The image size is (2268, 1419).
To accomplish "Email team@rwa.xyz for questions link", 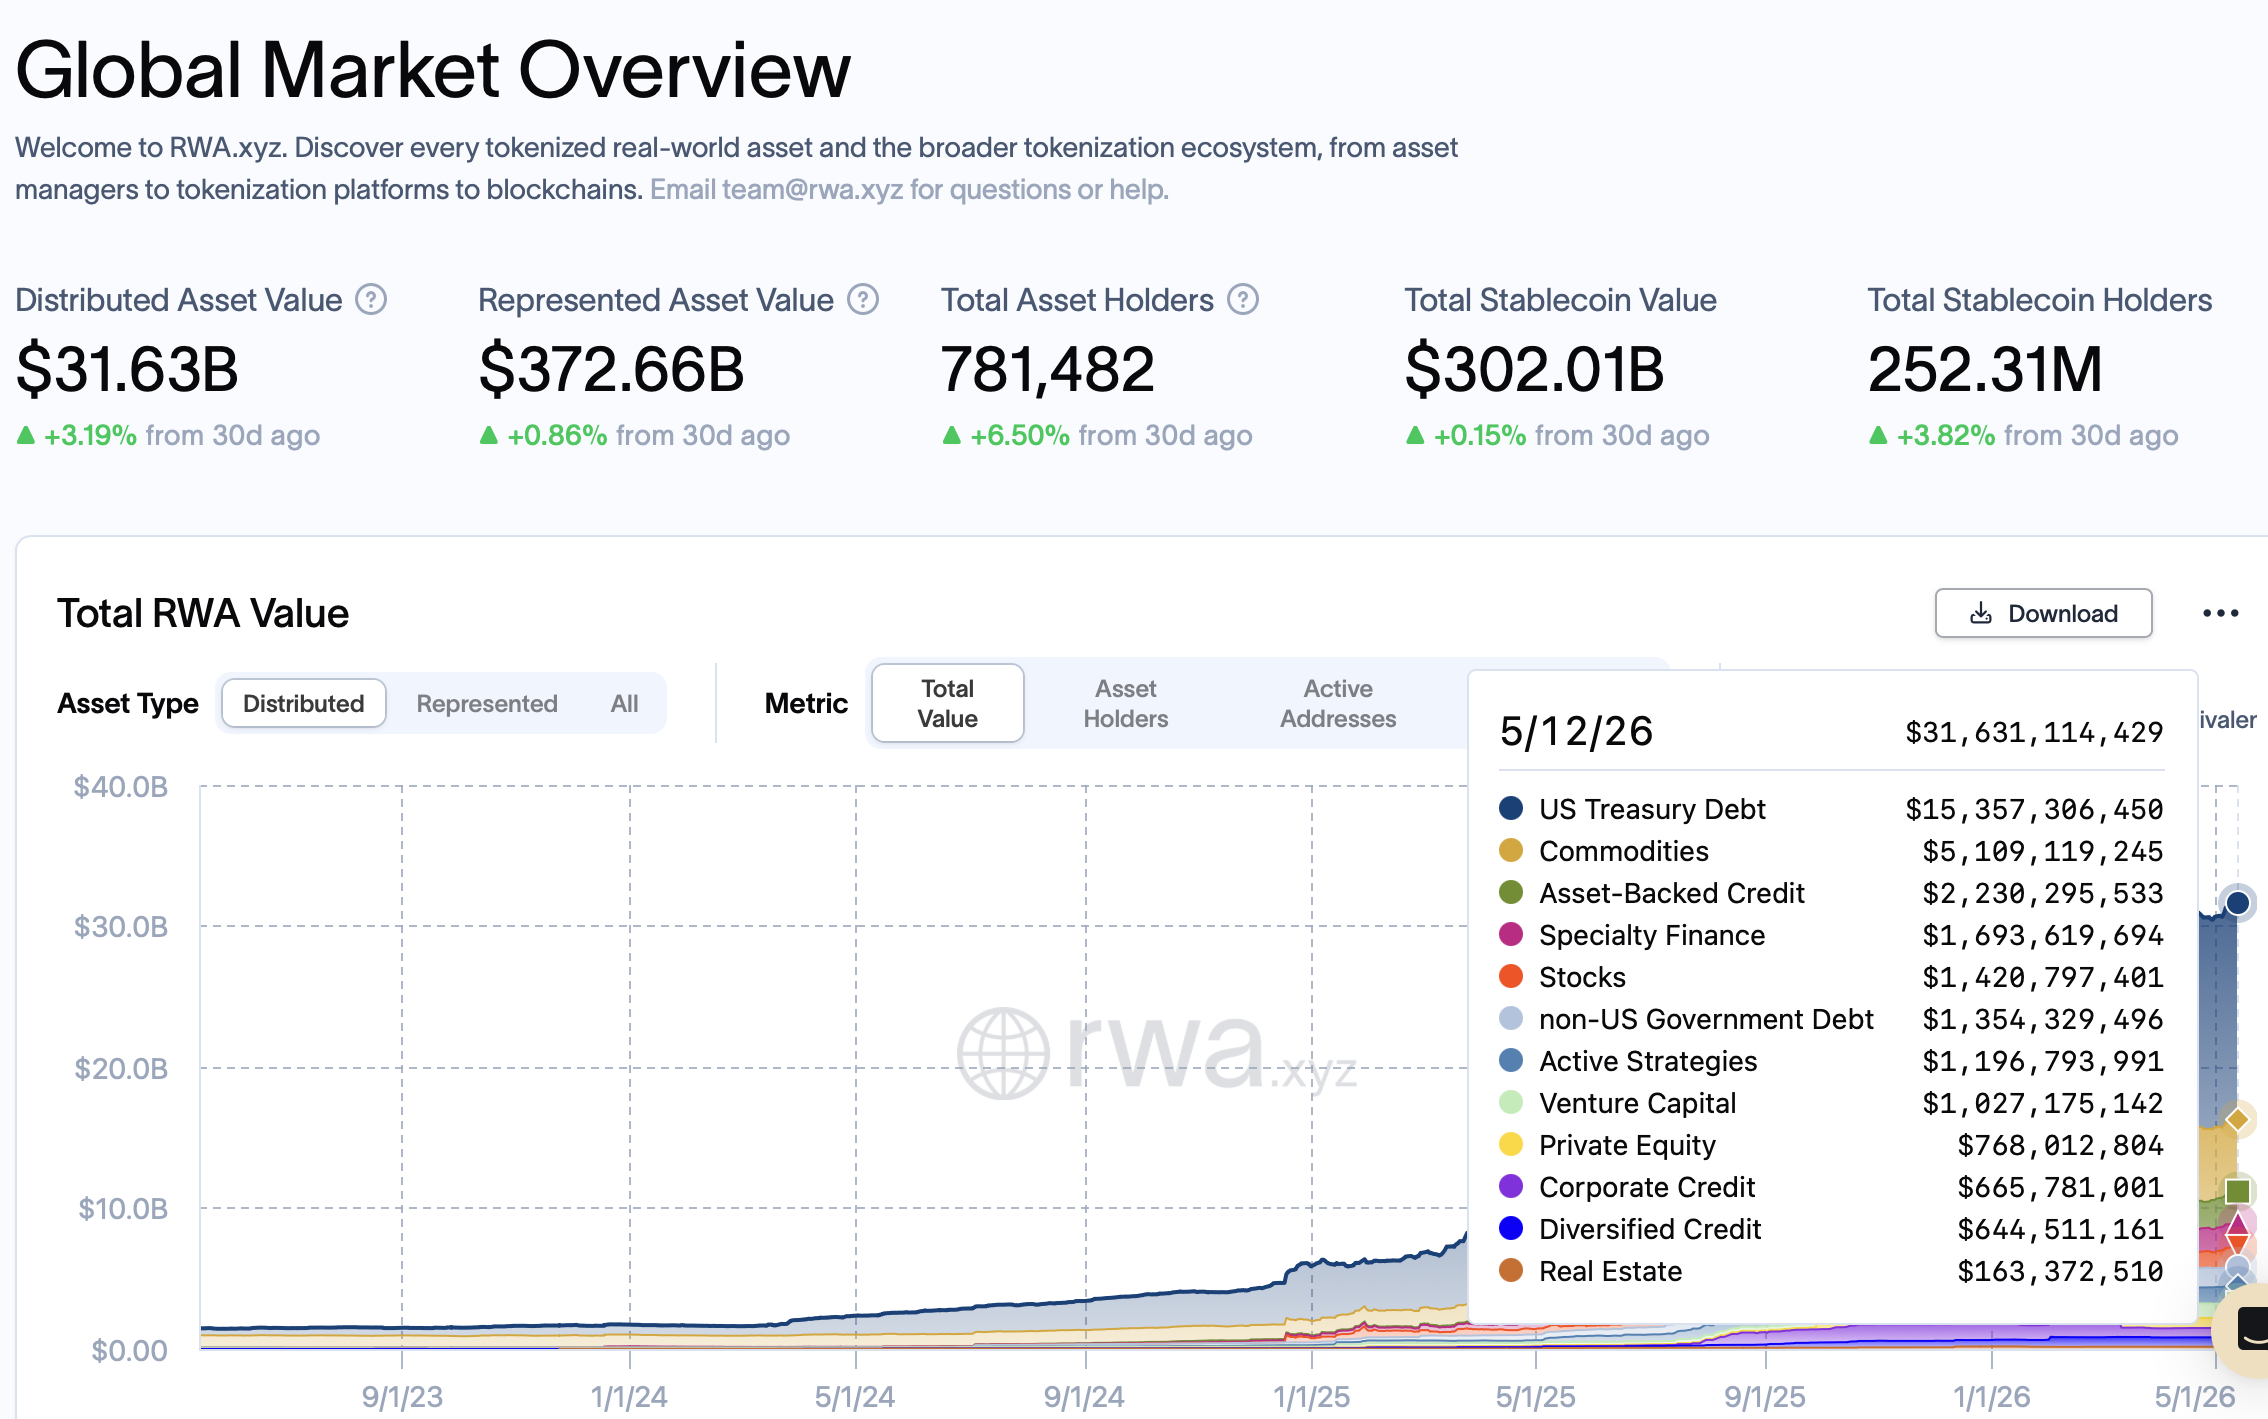I will (909, 189).
